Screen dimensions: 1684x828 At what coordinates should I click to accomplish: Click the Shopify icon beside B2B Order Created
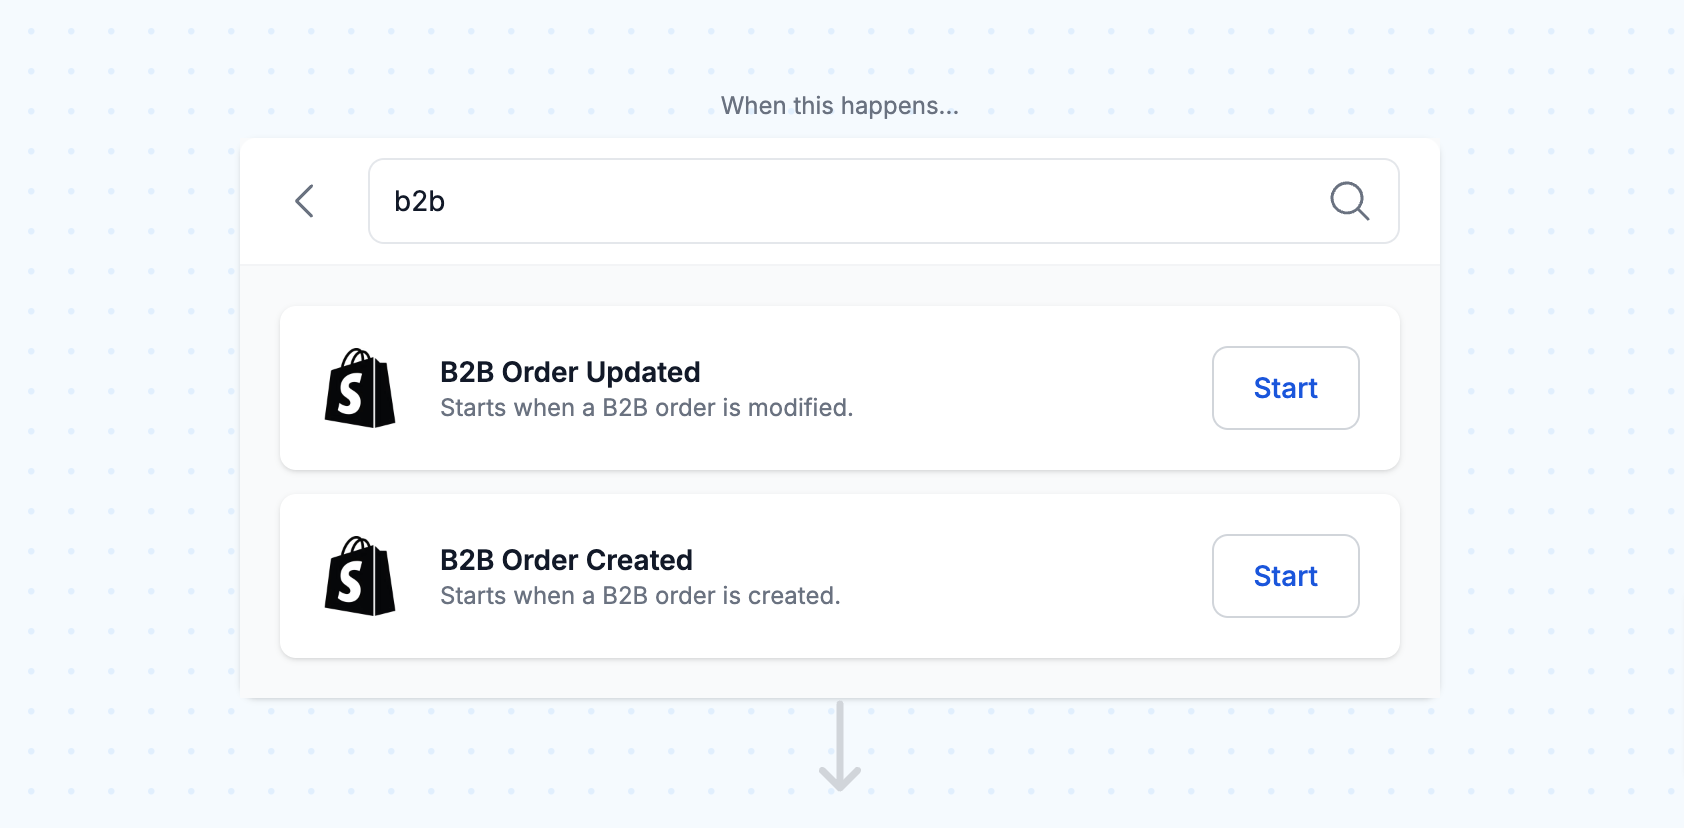[360, 576]
